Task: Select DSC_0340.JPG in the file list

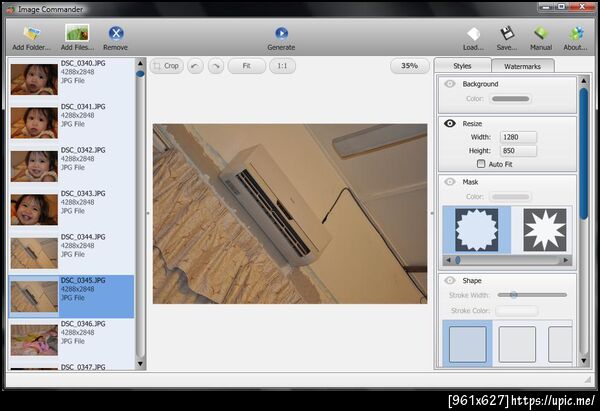Action: [x=72, y=78]
